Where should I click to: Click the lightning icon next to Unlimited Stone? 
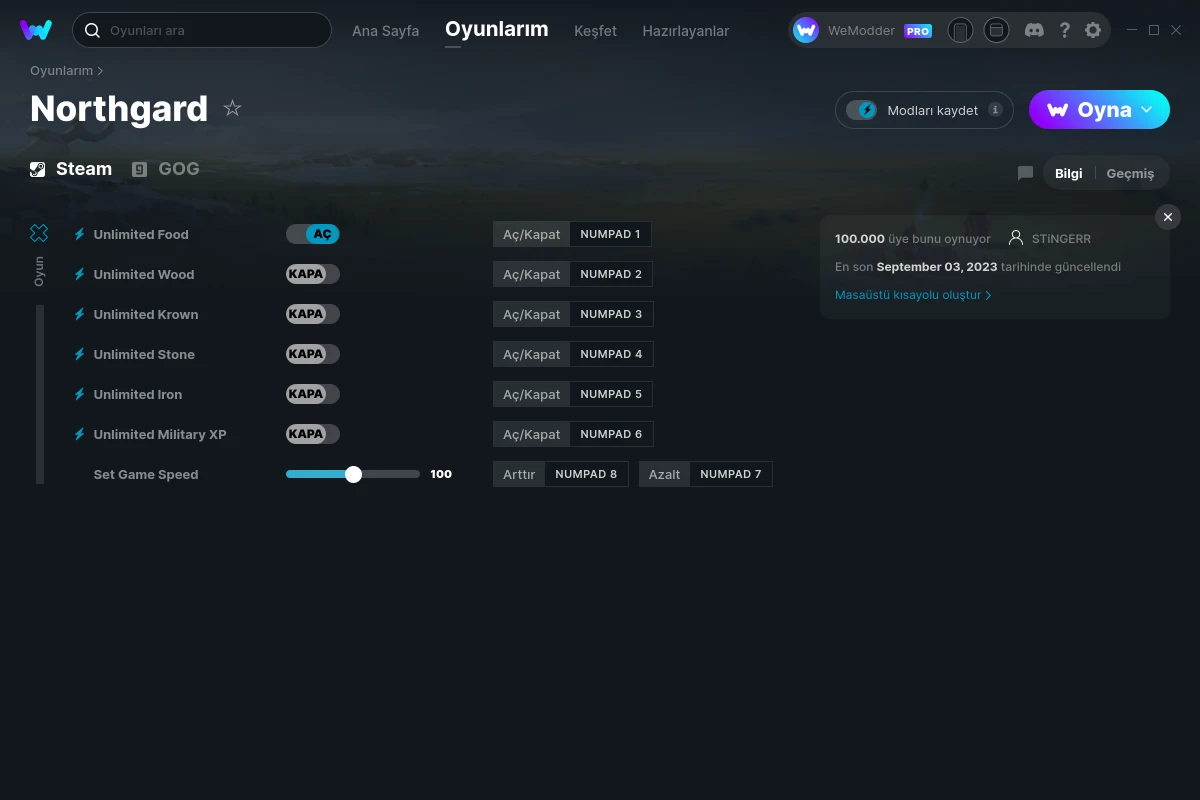tap(79, 354)
